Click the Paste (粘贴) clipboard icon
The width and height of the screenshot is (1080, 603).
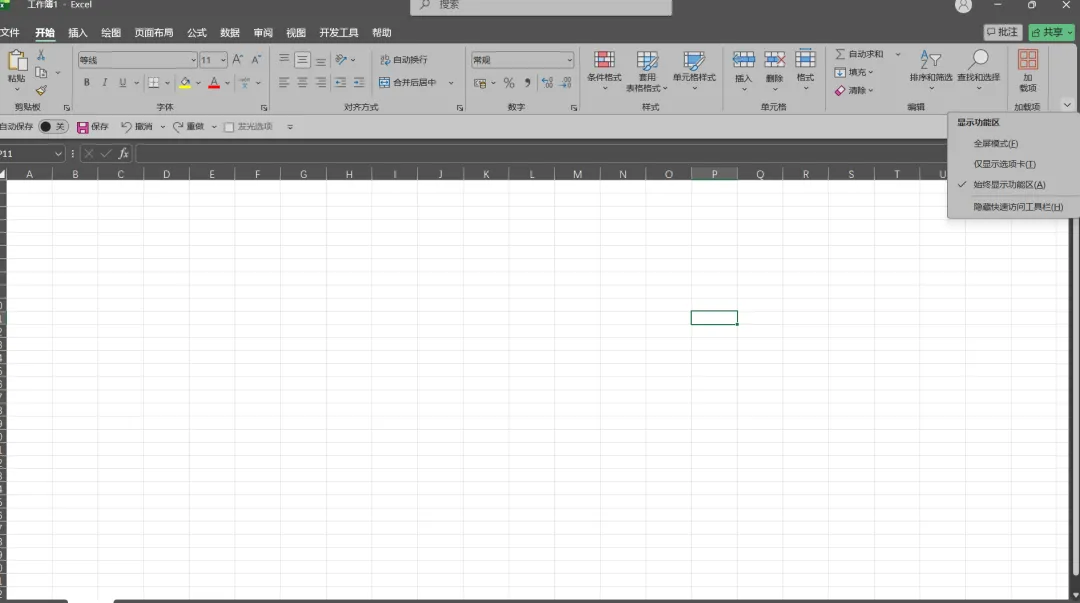[x=17, y=61]
